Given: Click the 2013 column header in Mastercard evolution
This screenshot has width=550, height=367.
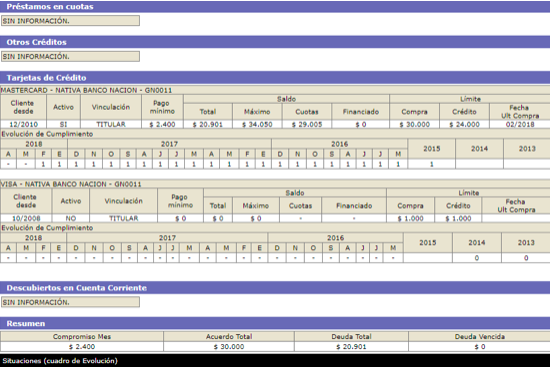Looking at the screenshot, I should click(527, 149).
